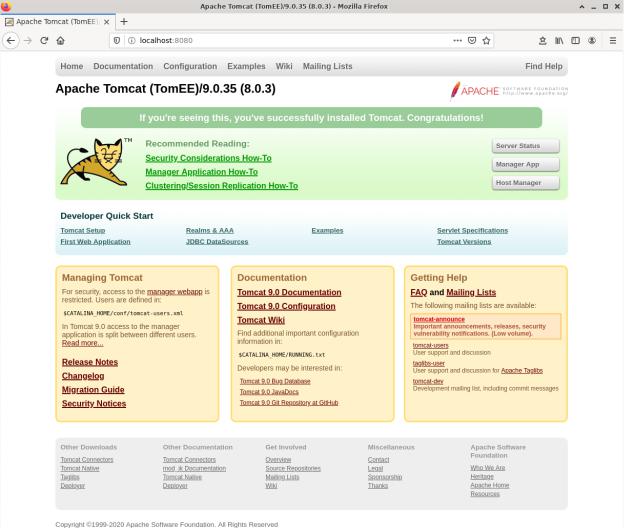Open Who We Are footer link
624x528 pixels.
(x=488, y=468)
